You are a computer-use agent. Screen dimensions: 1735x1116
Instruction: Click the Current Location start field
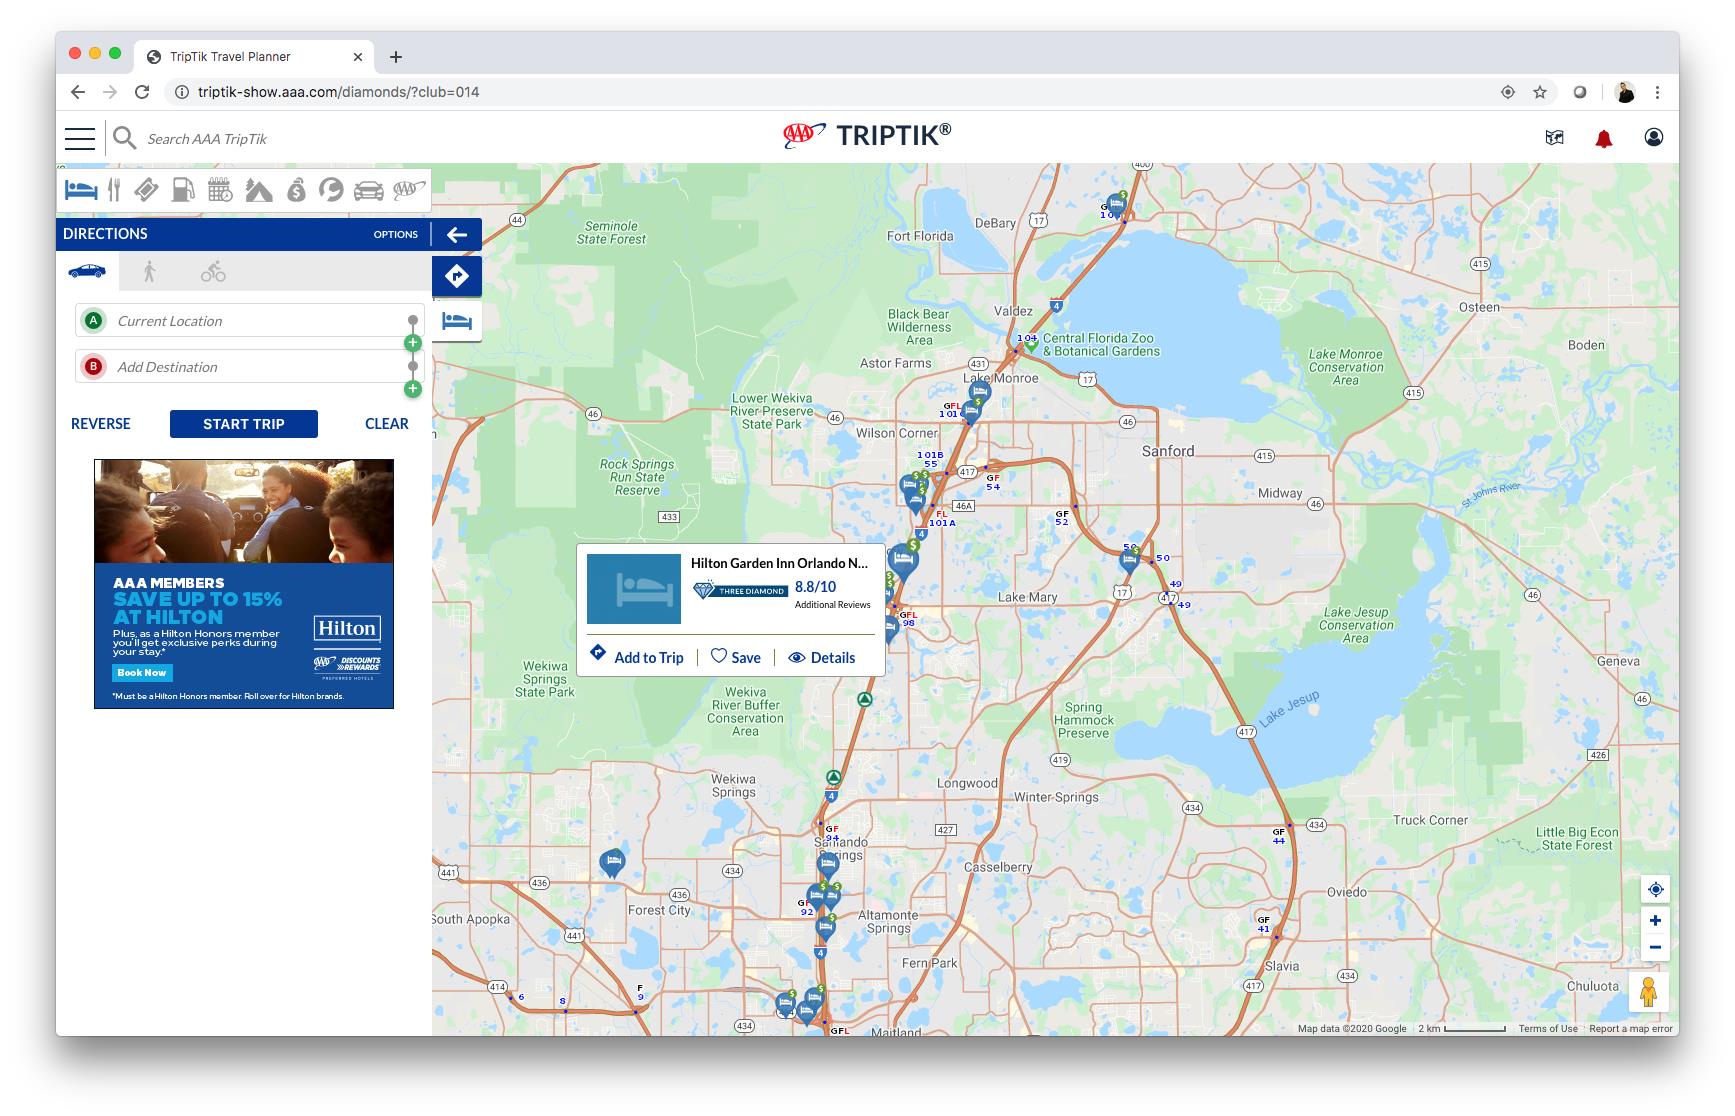point(250,321)
